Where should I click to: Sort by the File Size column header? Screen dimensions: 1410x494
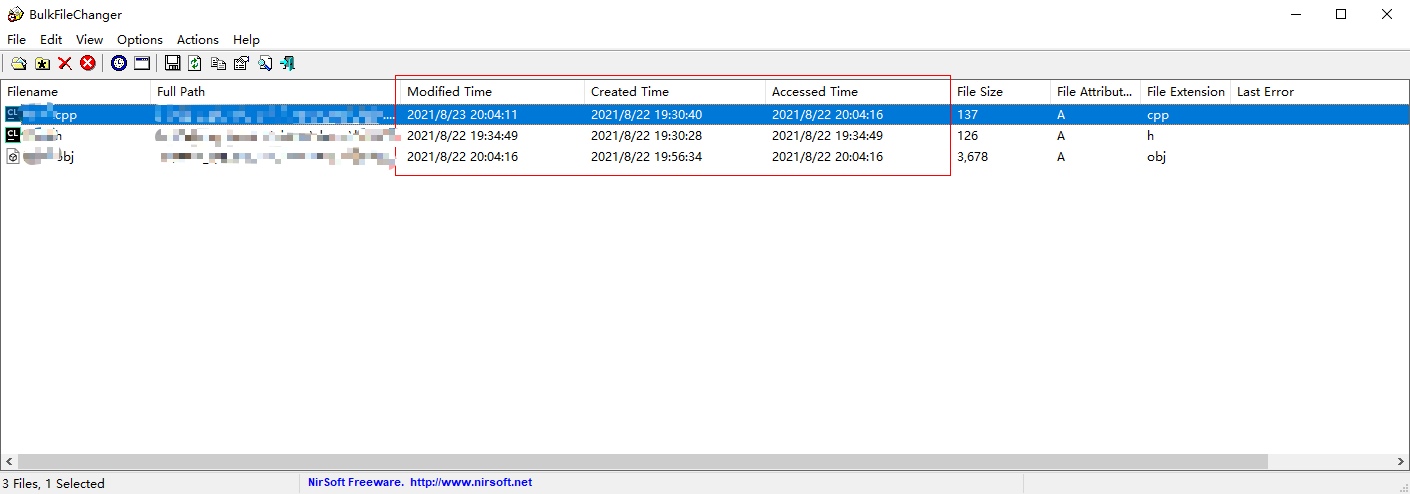point(1000,92)
